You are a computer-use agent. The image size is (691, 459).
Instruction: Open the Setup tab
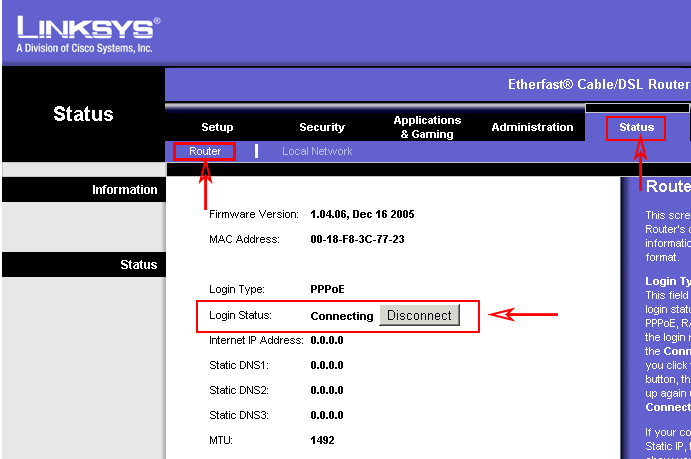(217, 127)
